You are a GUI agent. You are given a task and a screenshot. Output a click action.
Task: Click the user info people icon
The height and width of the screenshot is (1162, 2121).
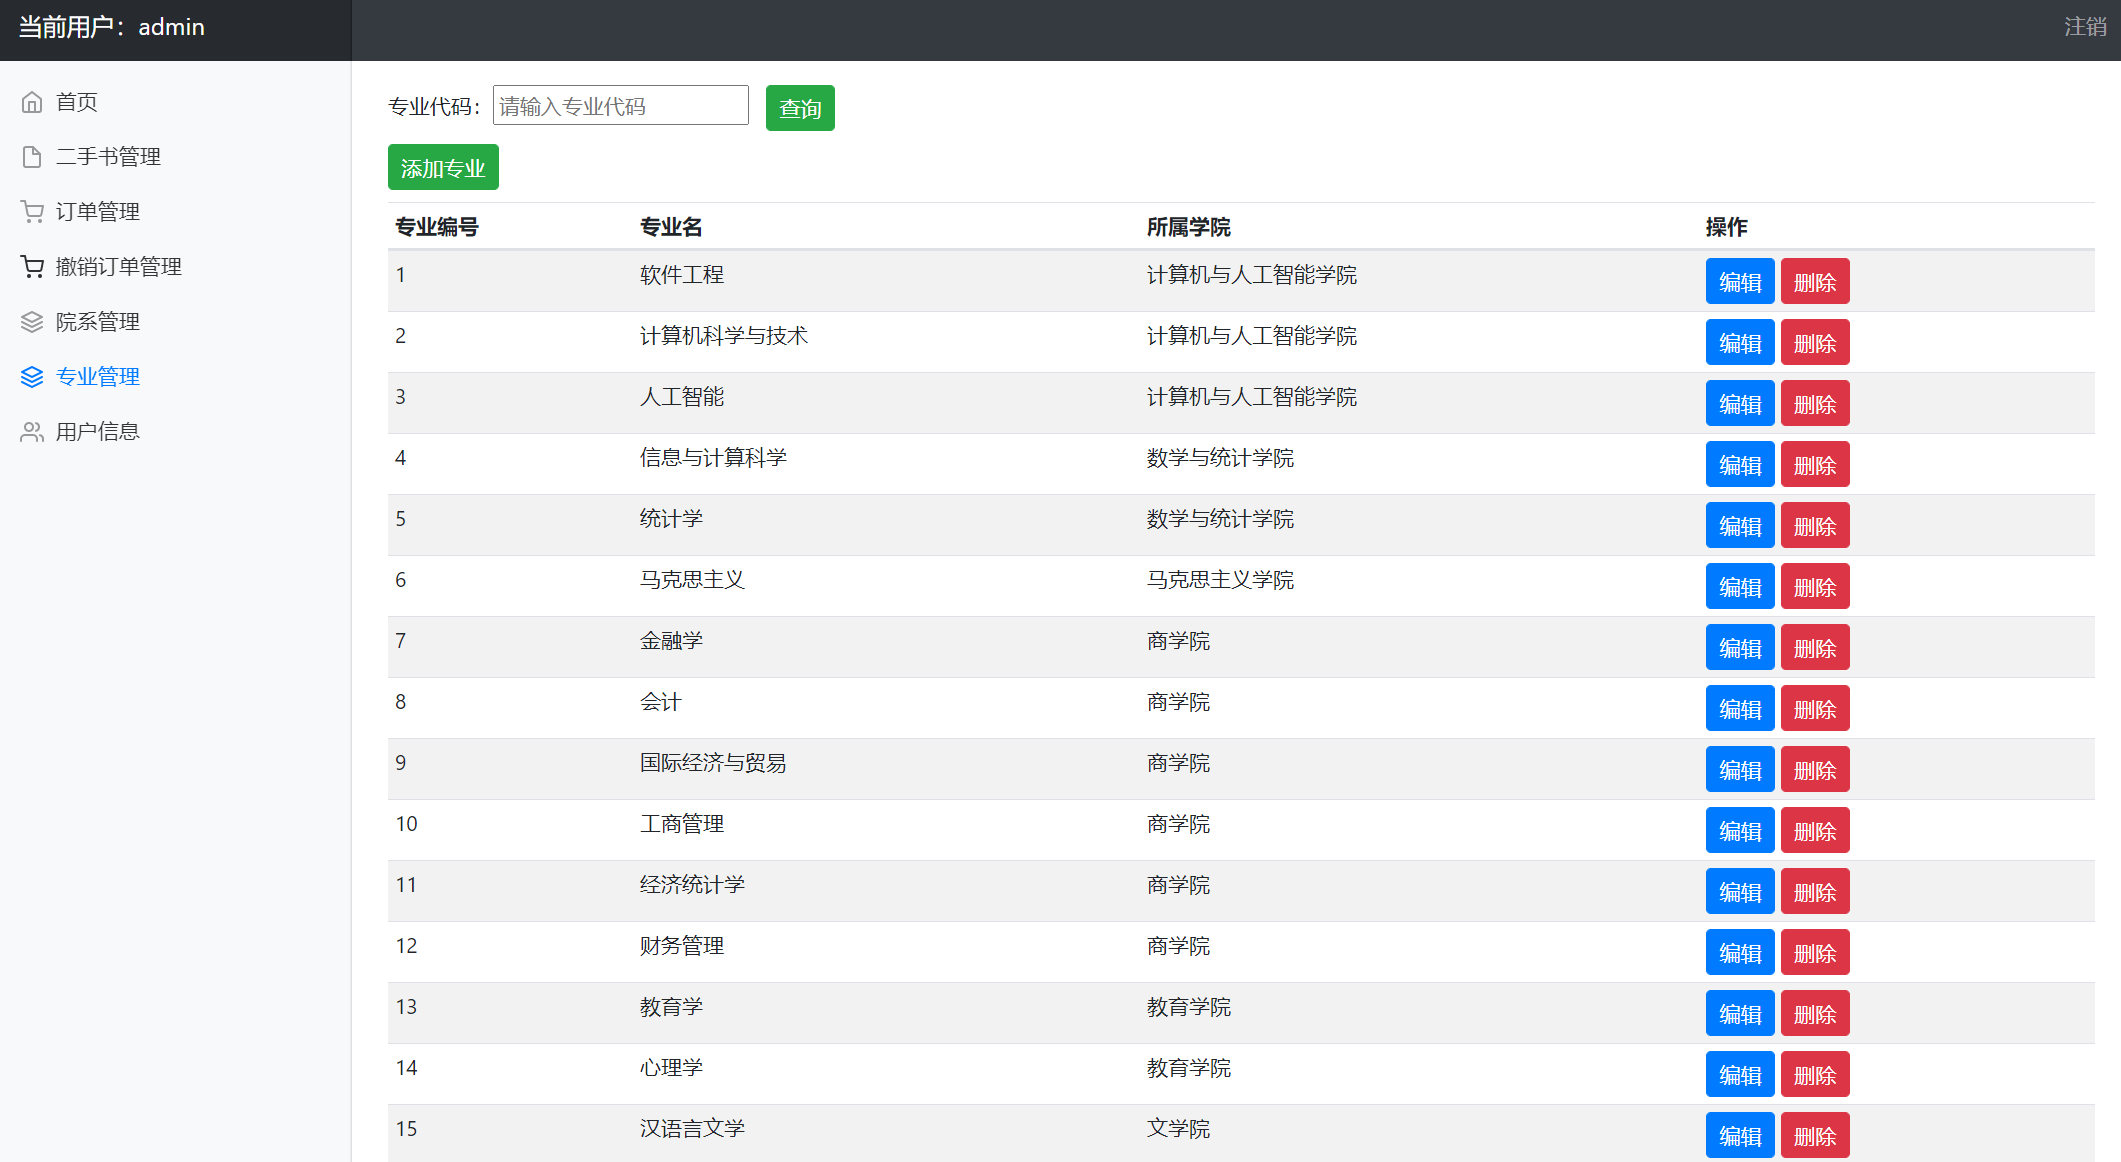pos(32,432)
